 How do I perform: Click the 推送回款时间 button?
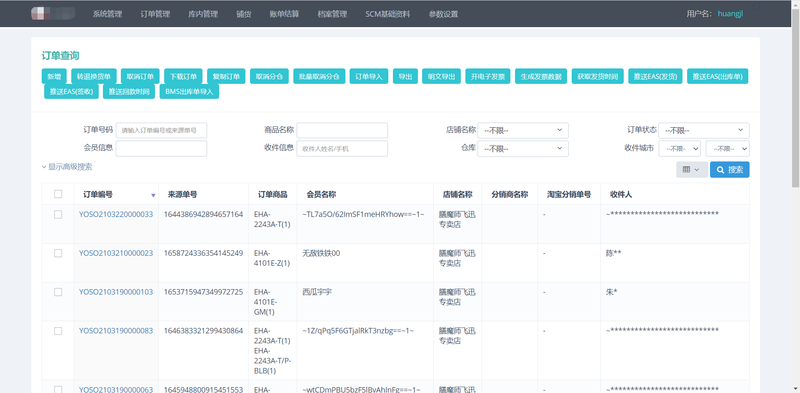pyautogui.click(x=129, y=92)
